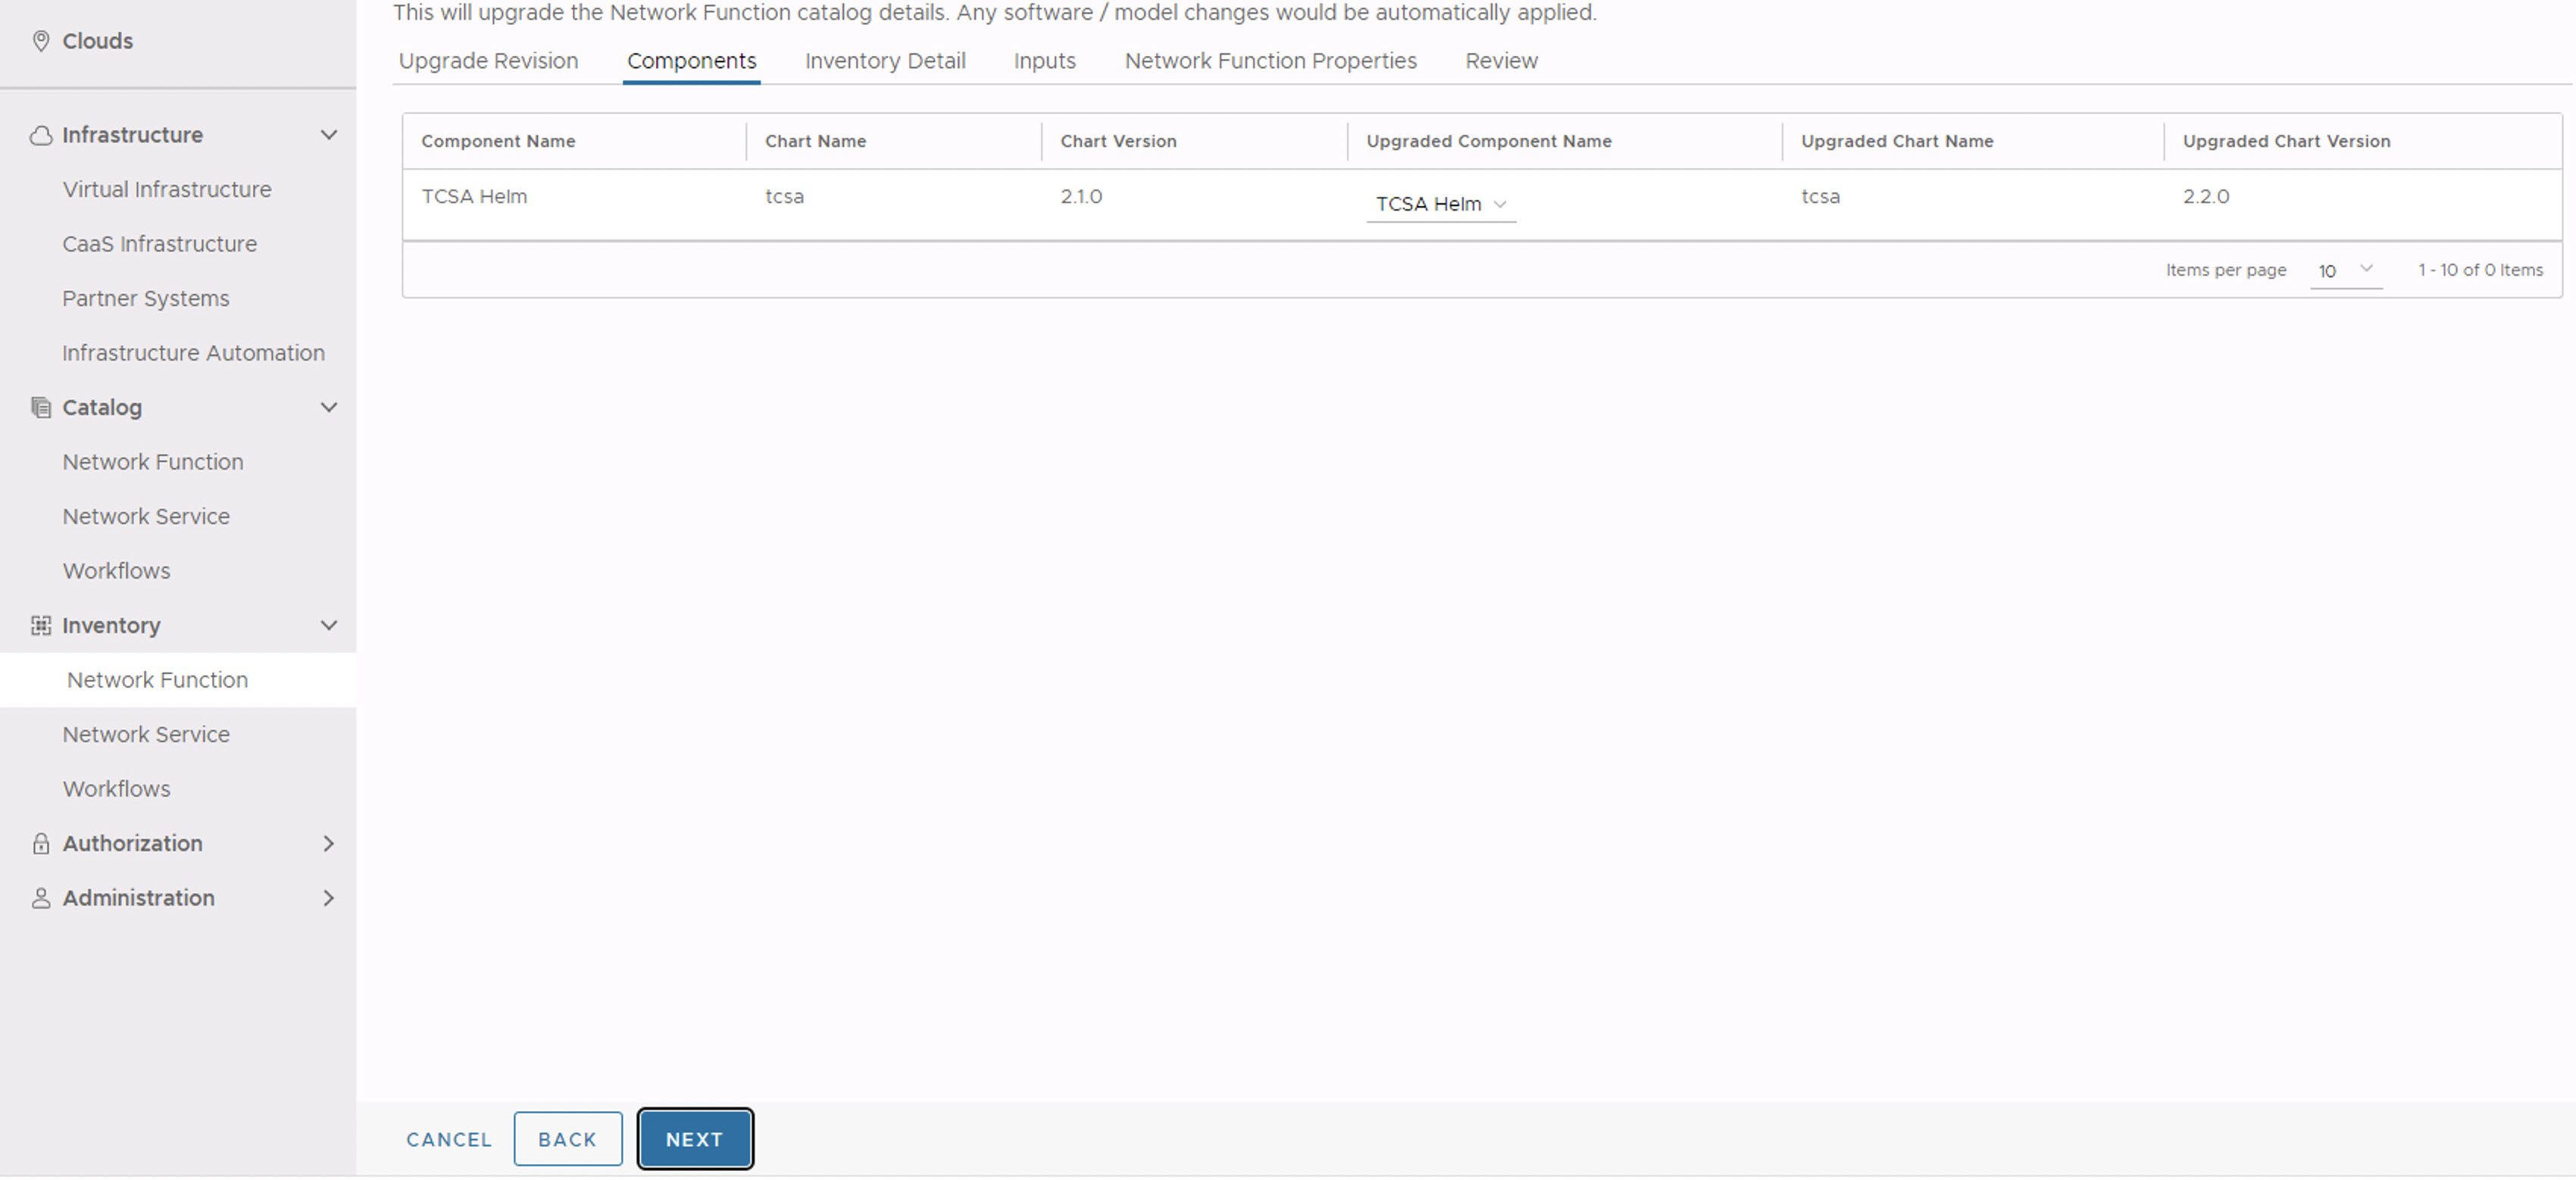Open Partner Systems in sidebar
The height and width of the screenshot is (1180, 2576).
pyautogui.click(x=146, y=299)
